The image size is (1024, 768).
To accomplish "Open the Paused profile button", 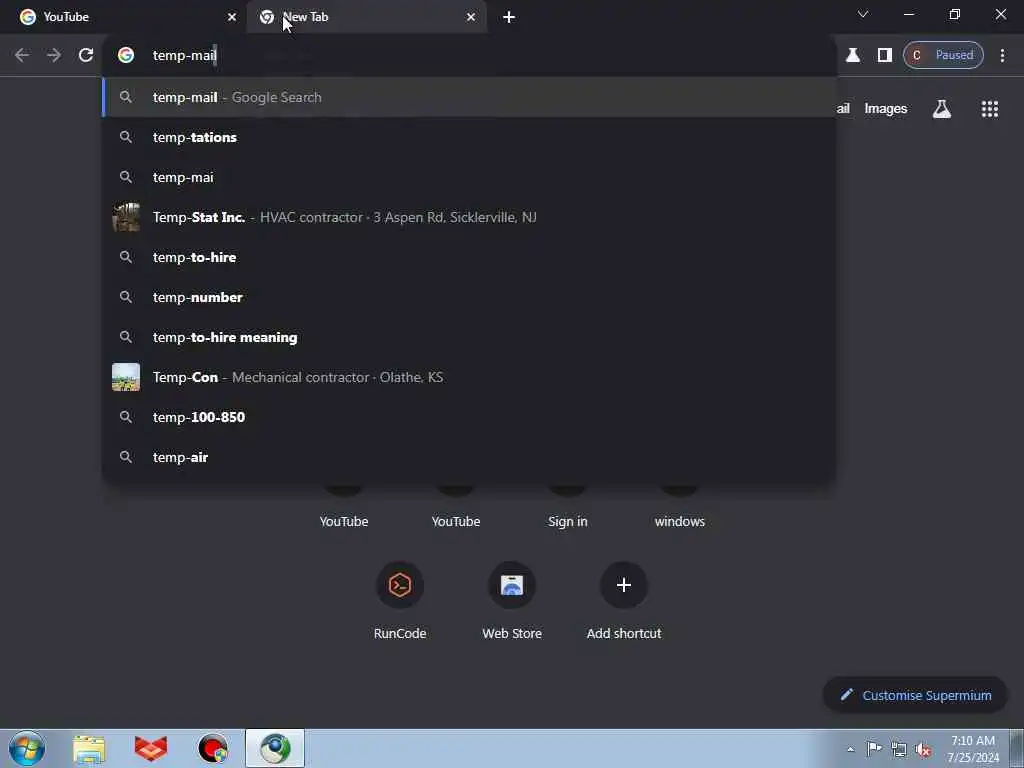I will pyautogui.click(x=943, y=55).
